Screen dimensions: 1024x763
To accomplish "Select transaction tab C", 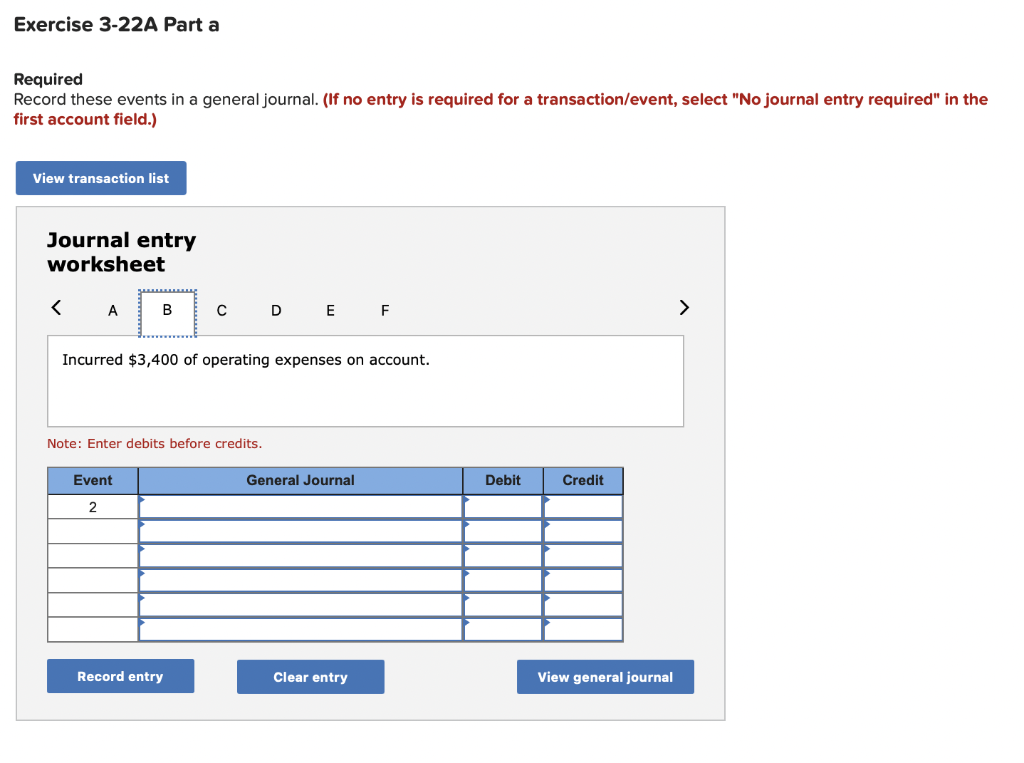I will [x=221, y=311].
